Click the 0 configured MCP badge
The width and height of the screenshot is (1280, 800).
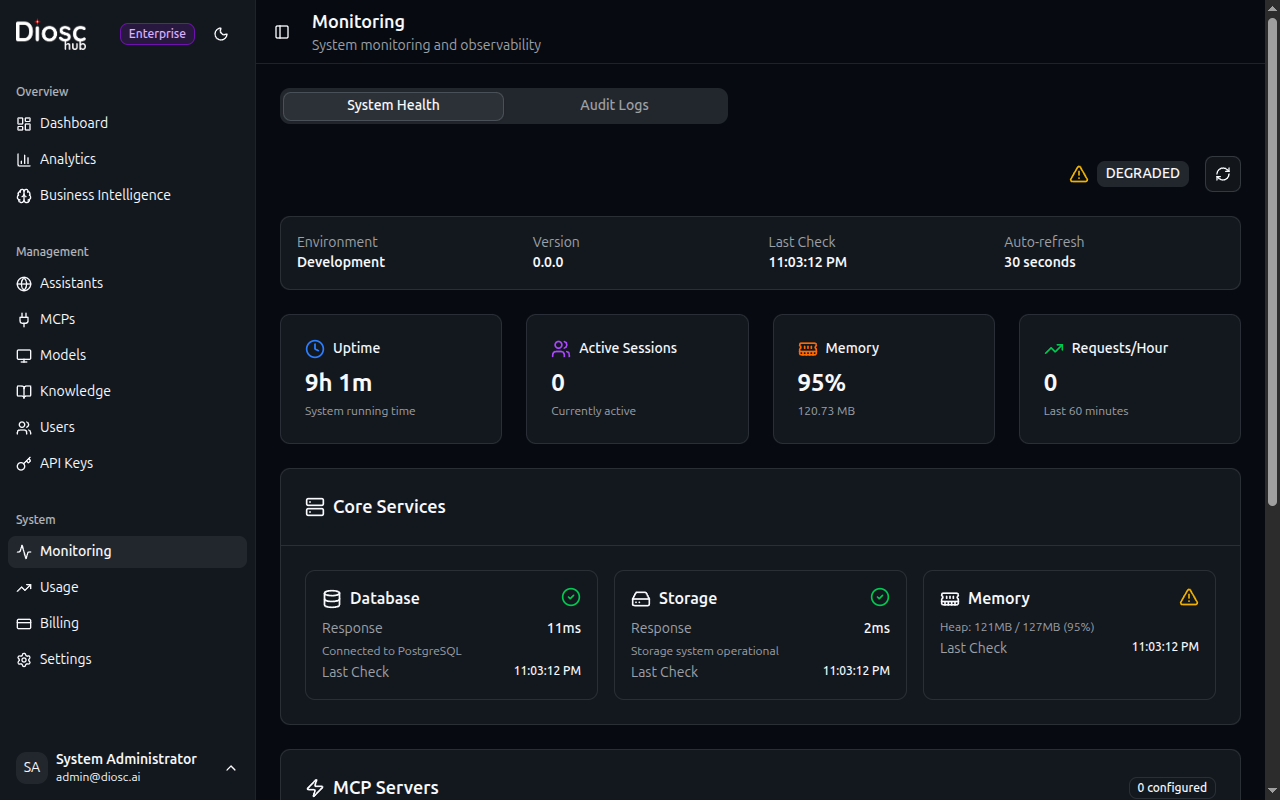(x=1171, y=788)
